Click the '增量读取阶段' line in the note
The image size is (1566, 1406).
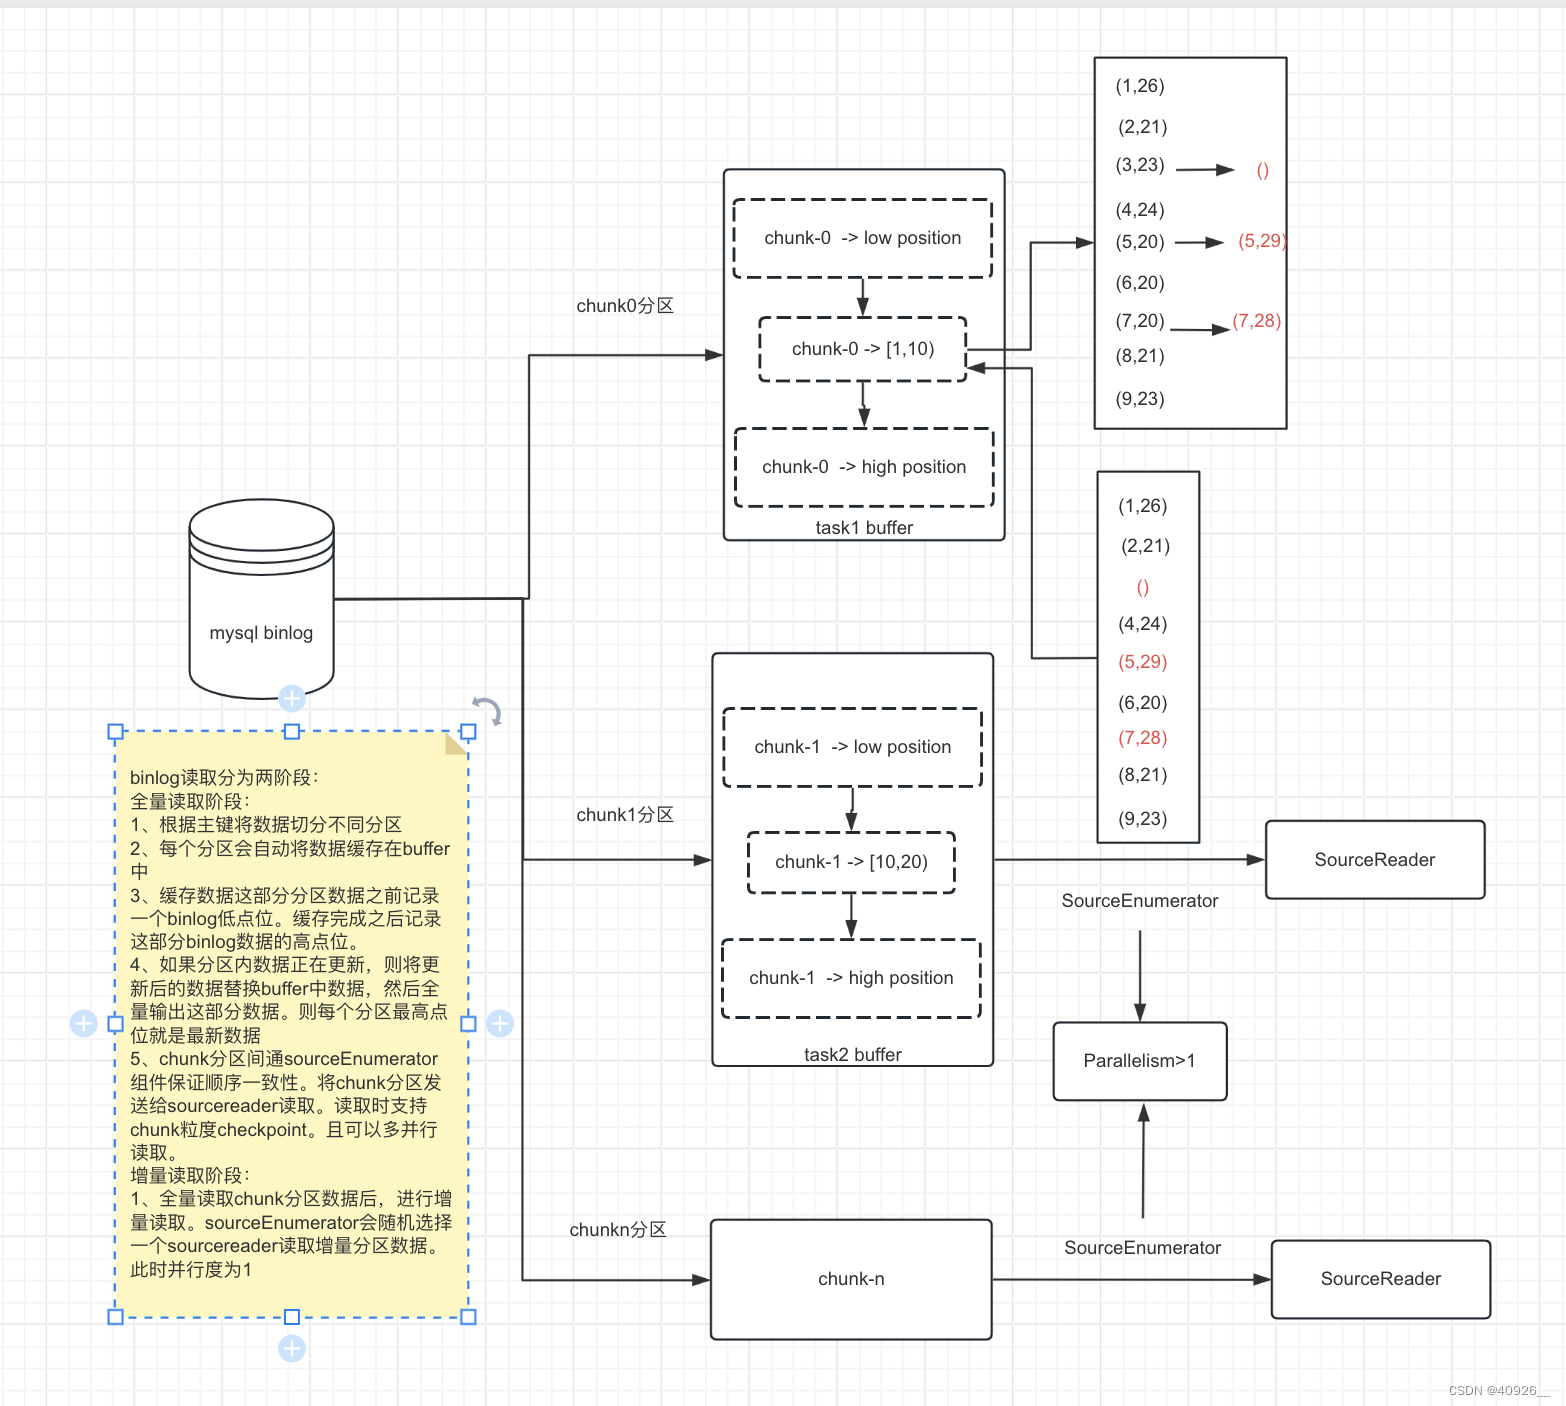coord(190,1176)
